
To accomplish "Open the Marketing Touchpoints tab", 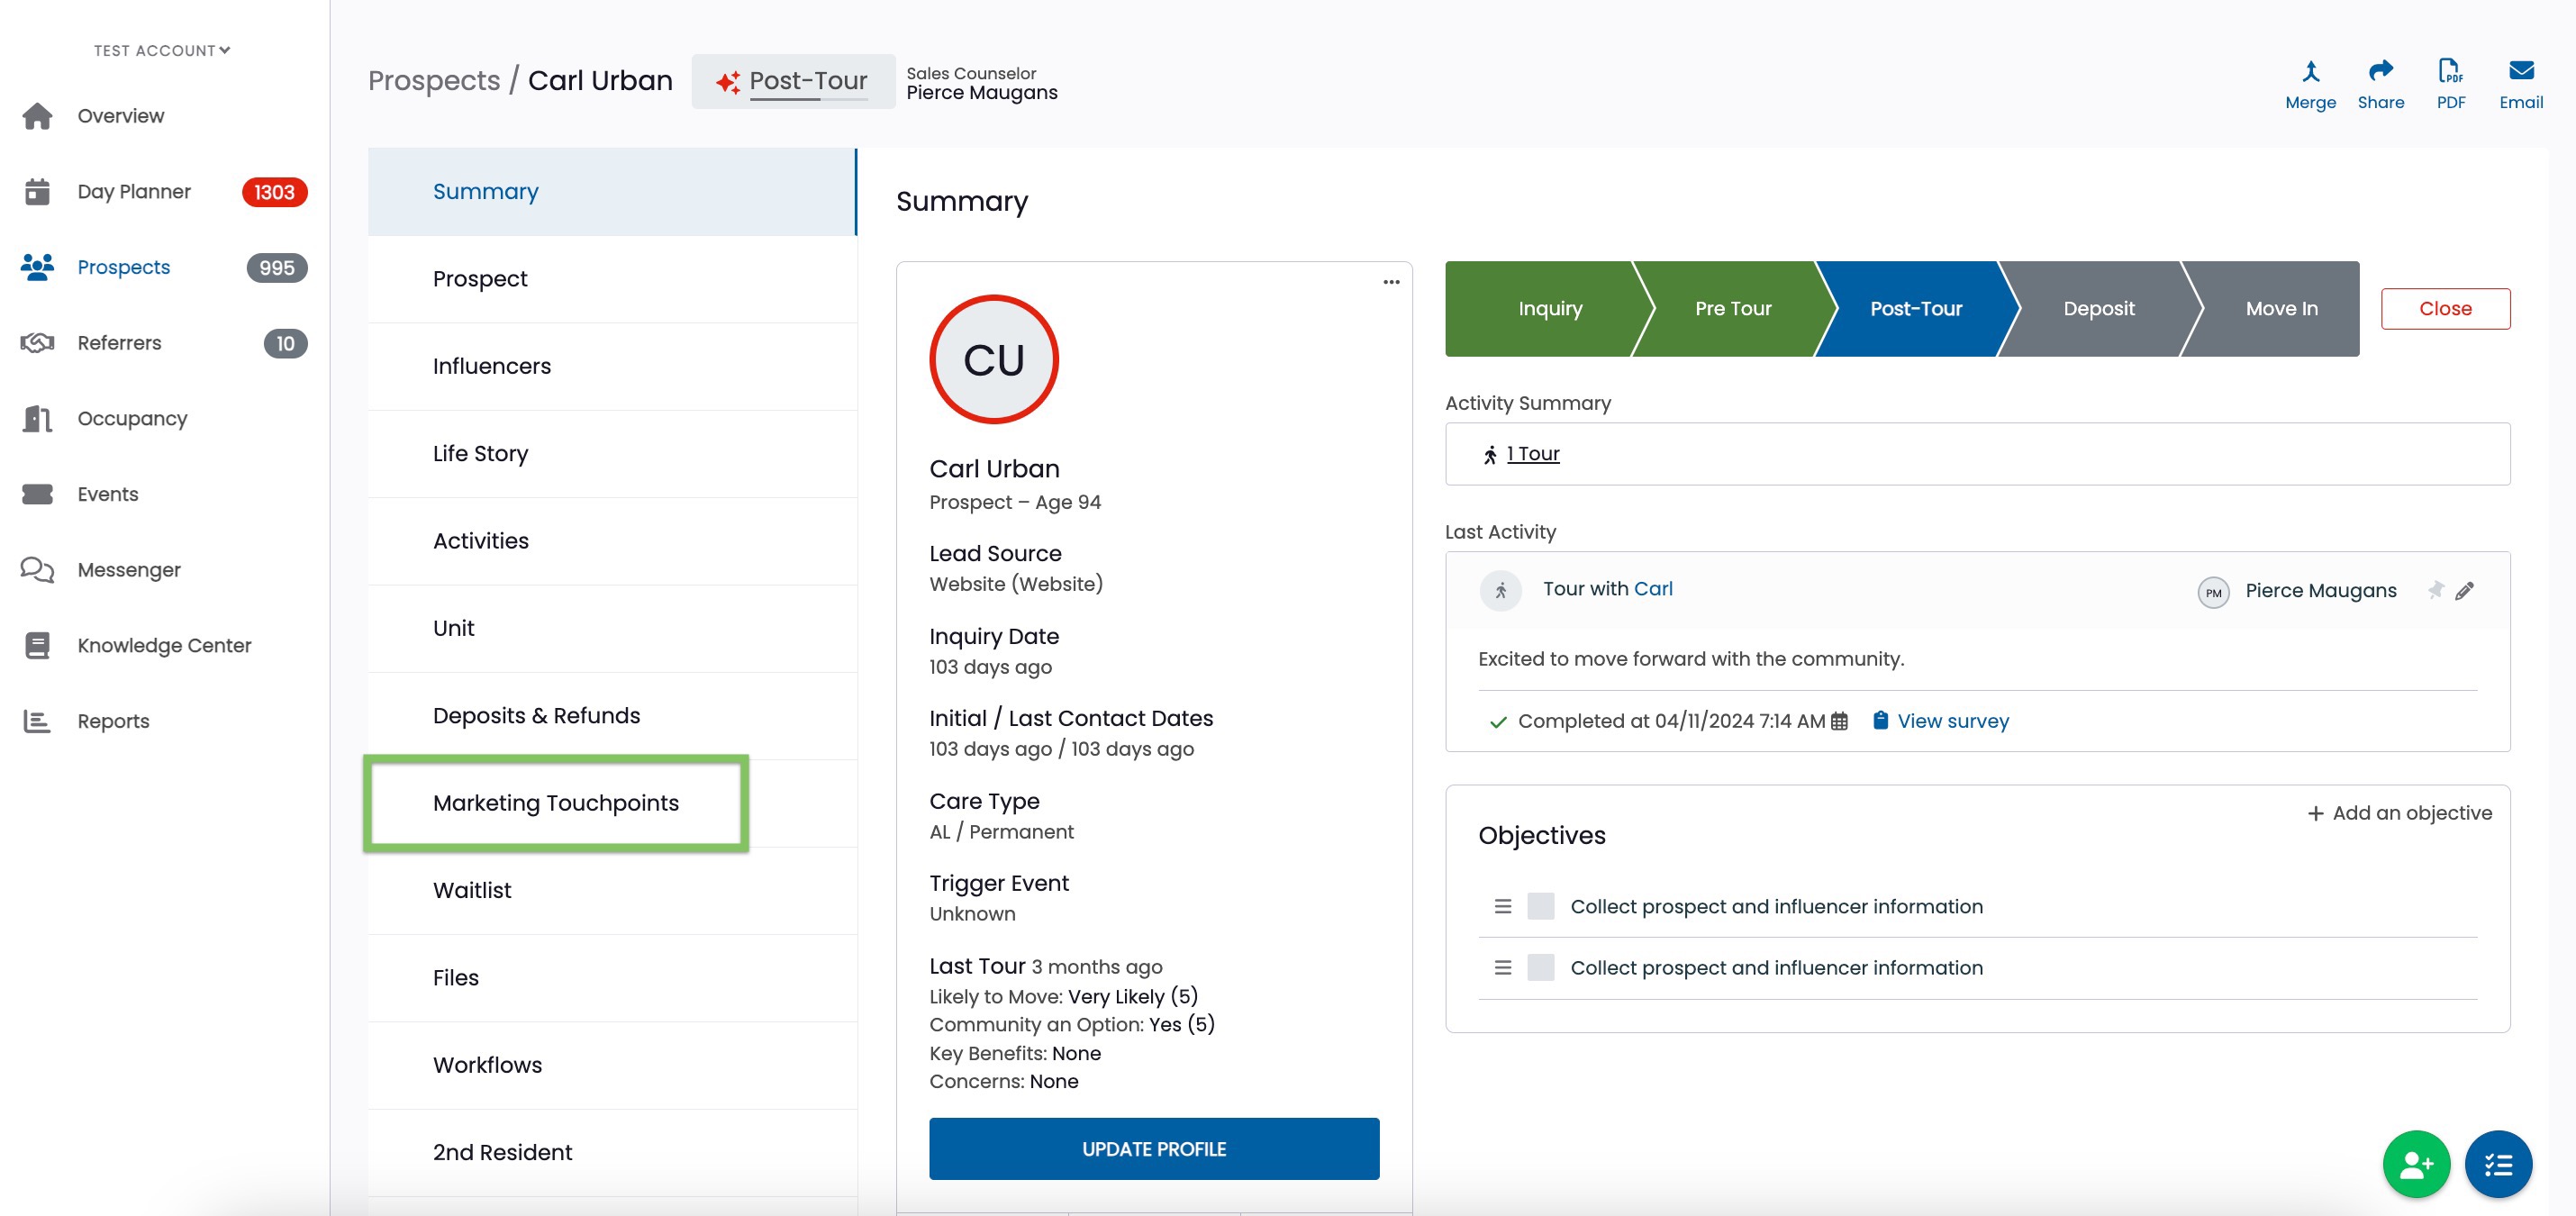I will pyautogui.click(x=556, y=803).
